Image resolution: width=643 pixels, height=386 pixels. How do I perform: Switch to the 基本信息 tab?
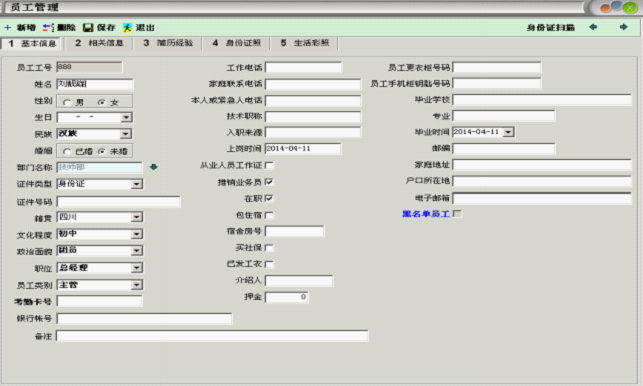pyautogui.click(x=32, y=43)
